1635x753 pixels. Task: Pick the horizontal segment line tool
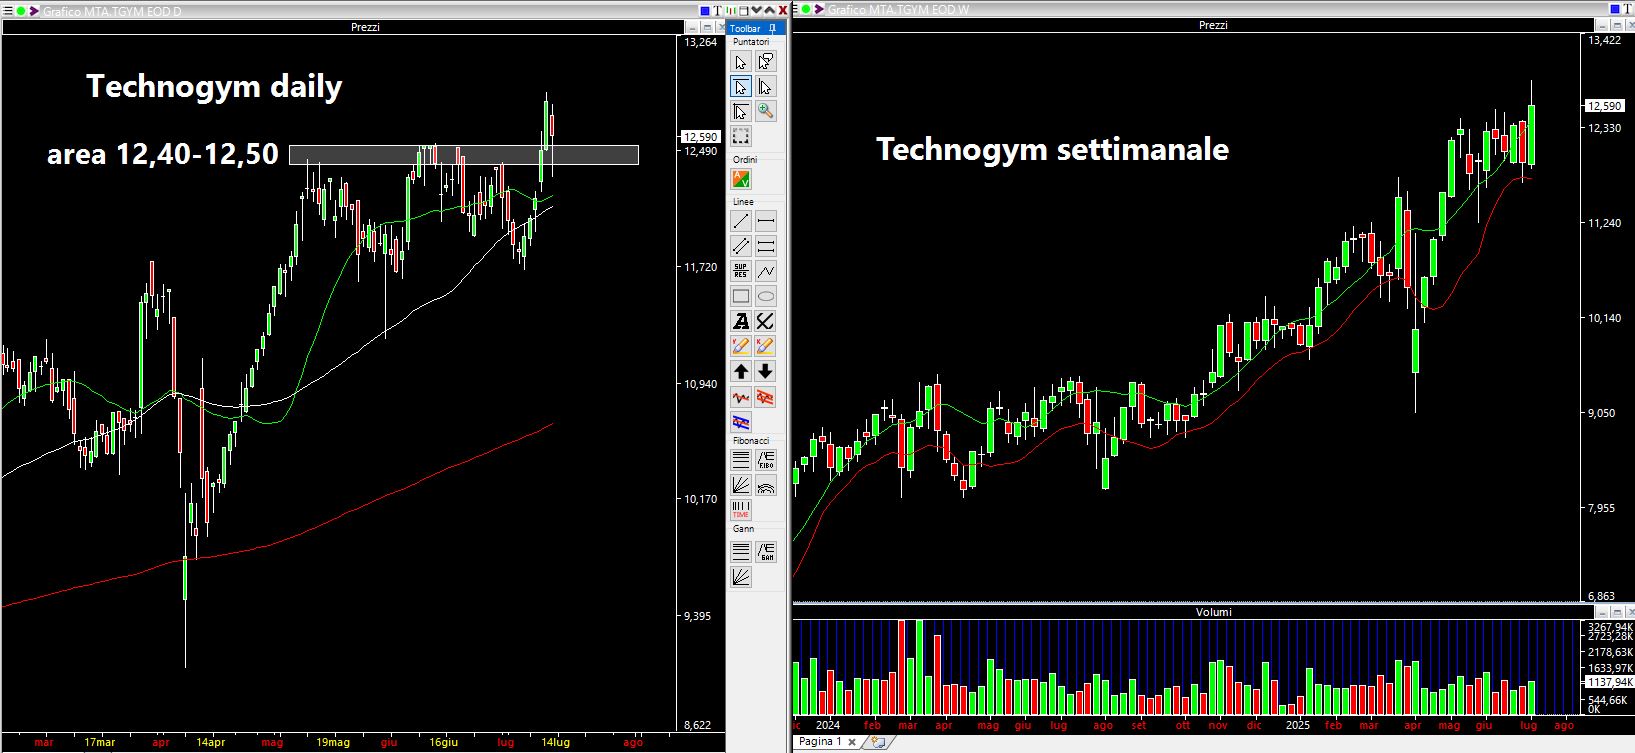click(766, 221)
